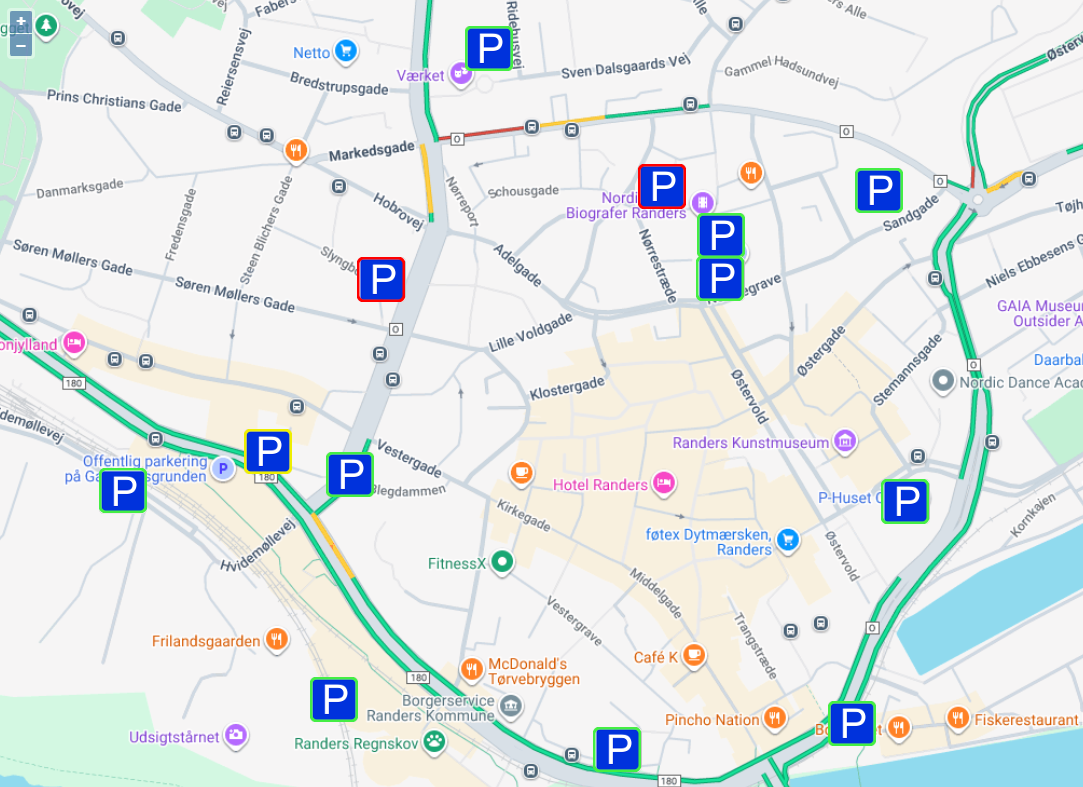Click the zoom out minus button
1083x787 pixels.
tap(21, 45)
